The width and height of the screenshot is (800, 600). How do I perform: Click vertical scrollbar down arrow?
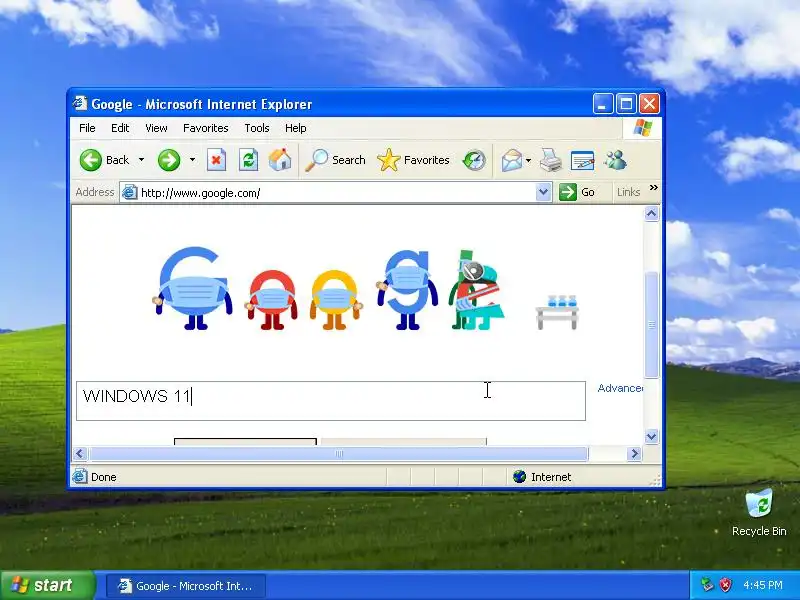(652, 436)
